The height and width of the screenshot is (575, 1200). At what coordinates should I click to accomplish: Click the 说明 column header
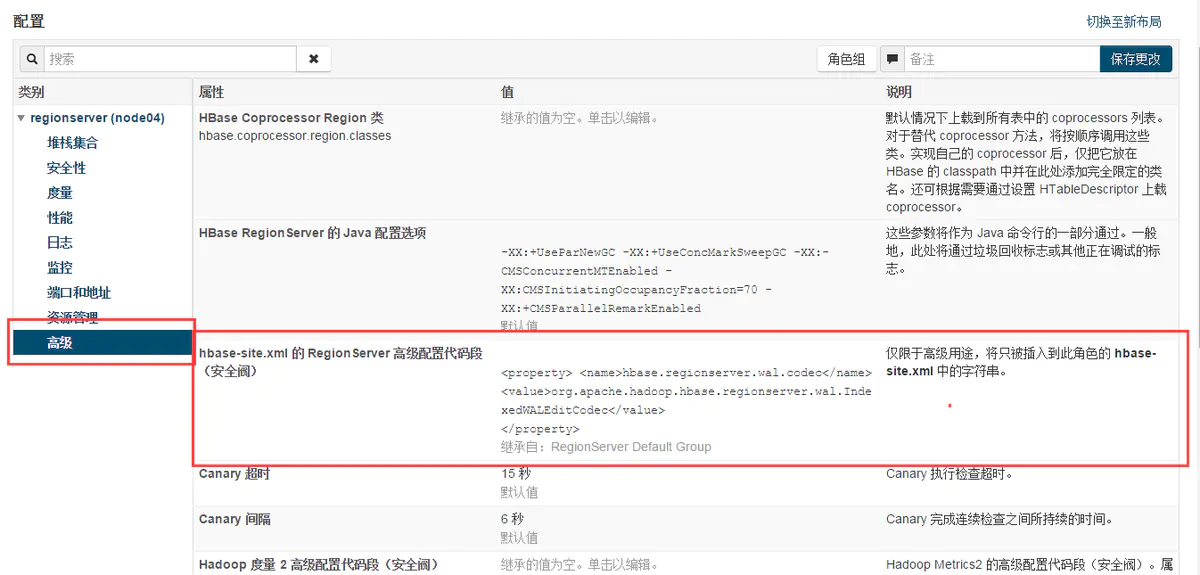(x=898, y=91)
